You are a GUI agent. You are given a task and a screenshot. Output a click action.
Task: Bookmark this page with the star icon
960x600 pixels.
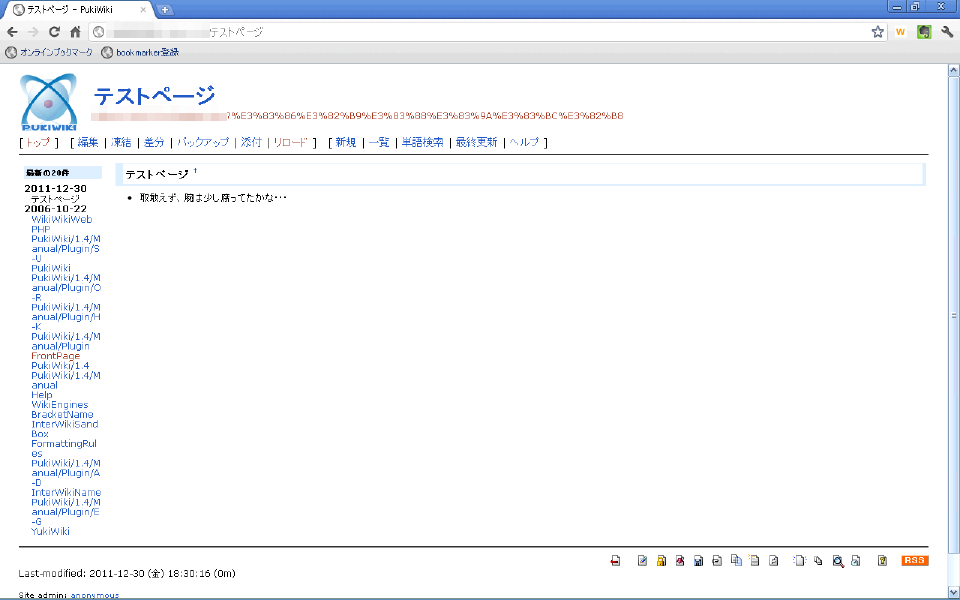coord(877,32)
